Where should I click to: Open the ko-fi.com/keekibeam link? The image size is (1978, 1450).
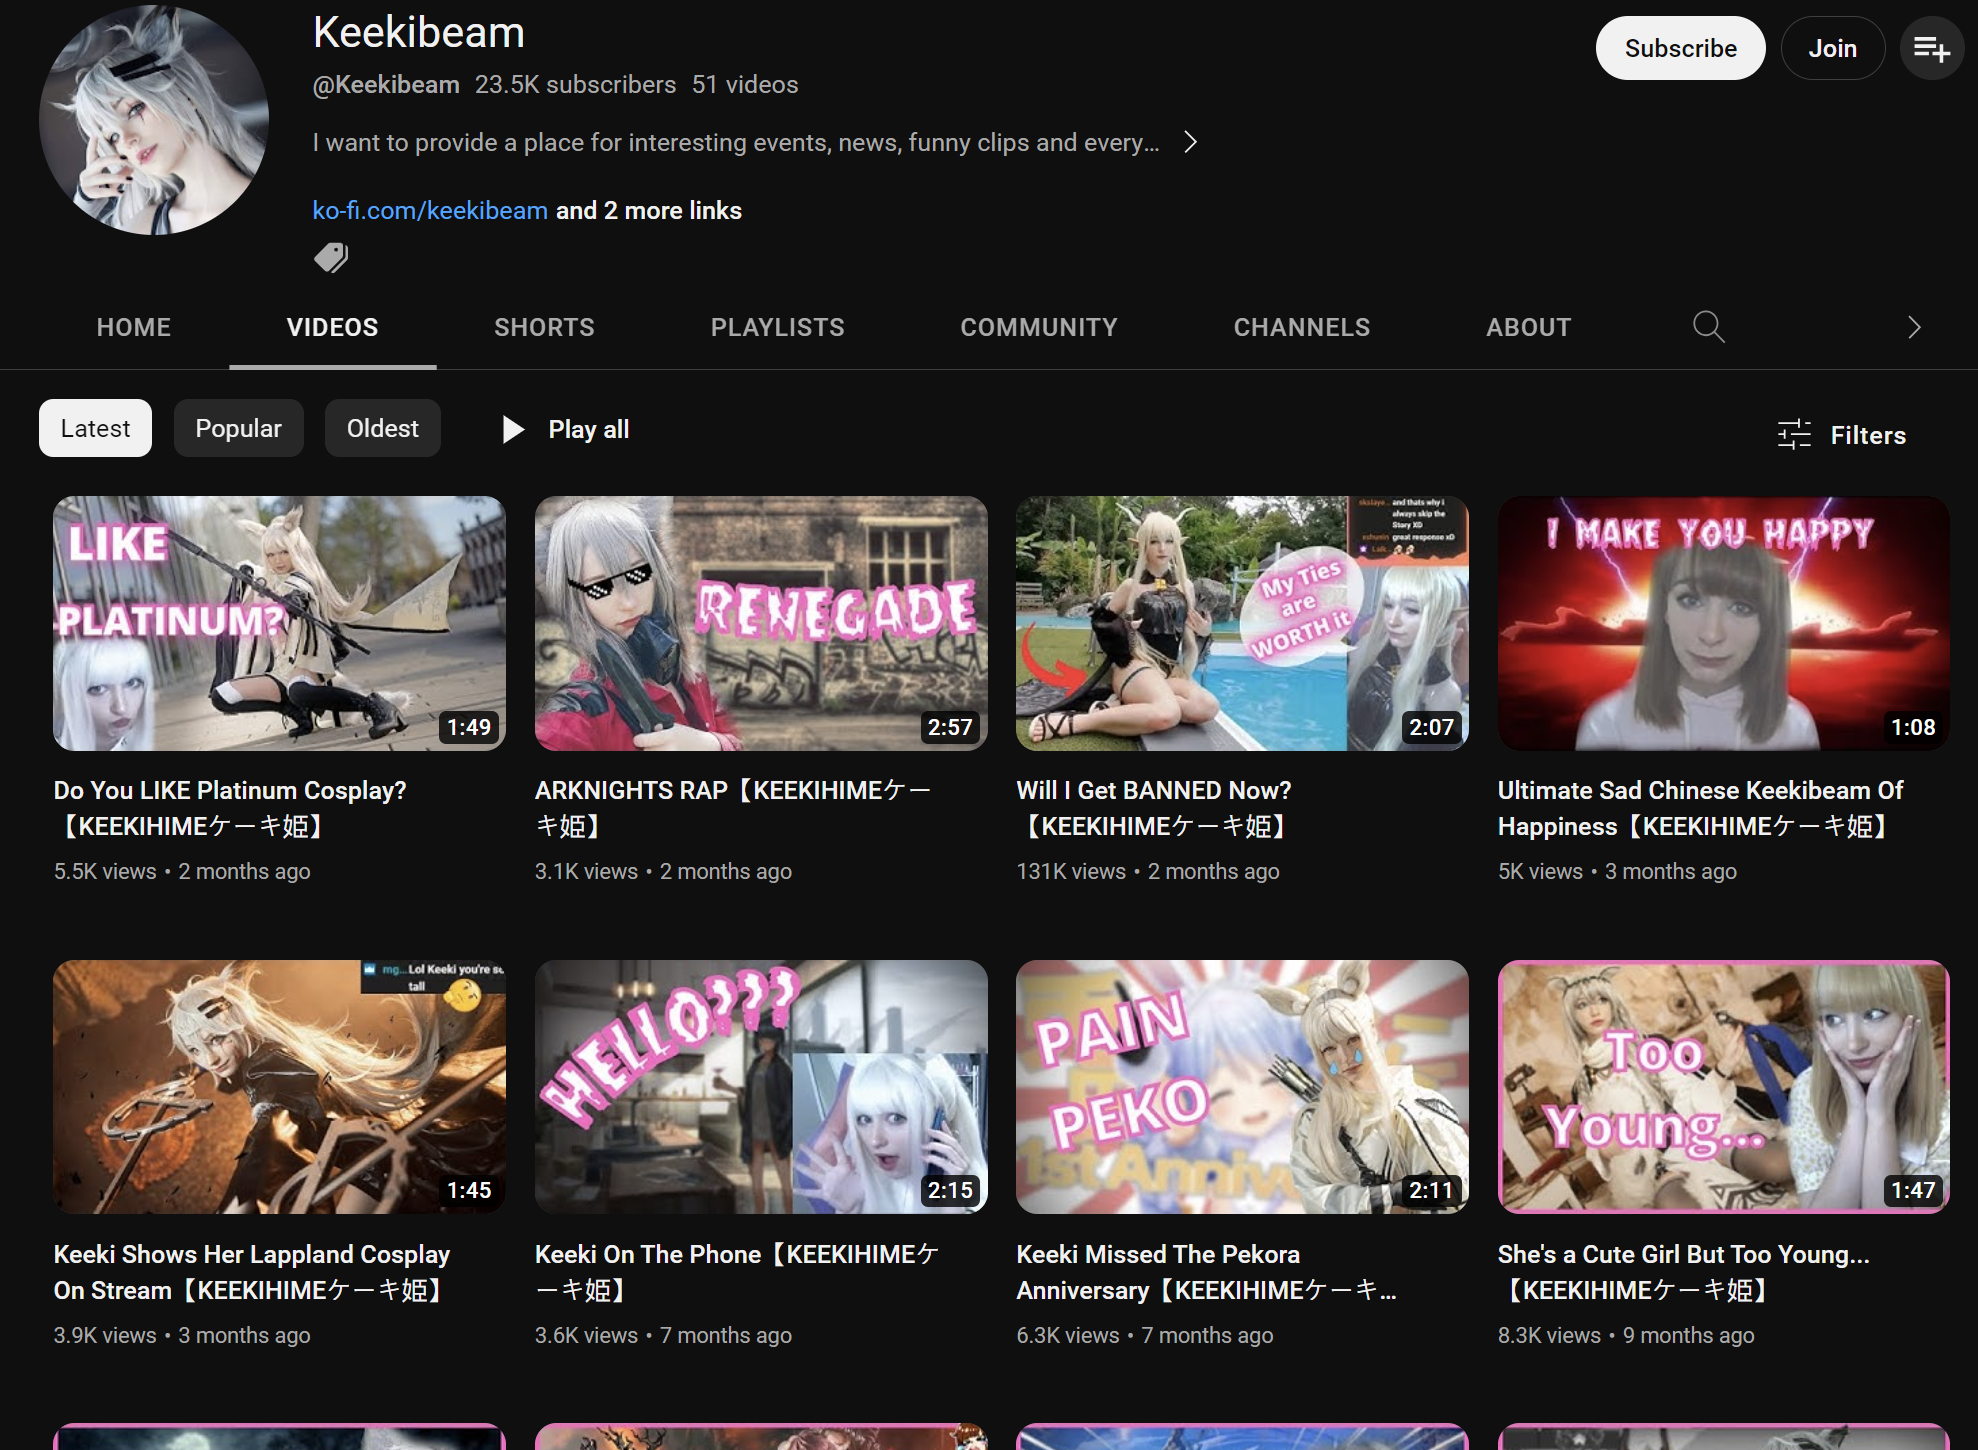tap(430, 210)
